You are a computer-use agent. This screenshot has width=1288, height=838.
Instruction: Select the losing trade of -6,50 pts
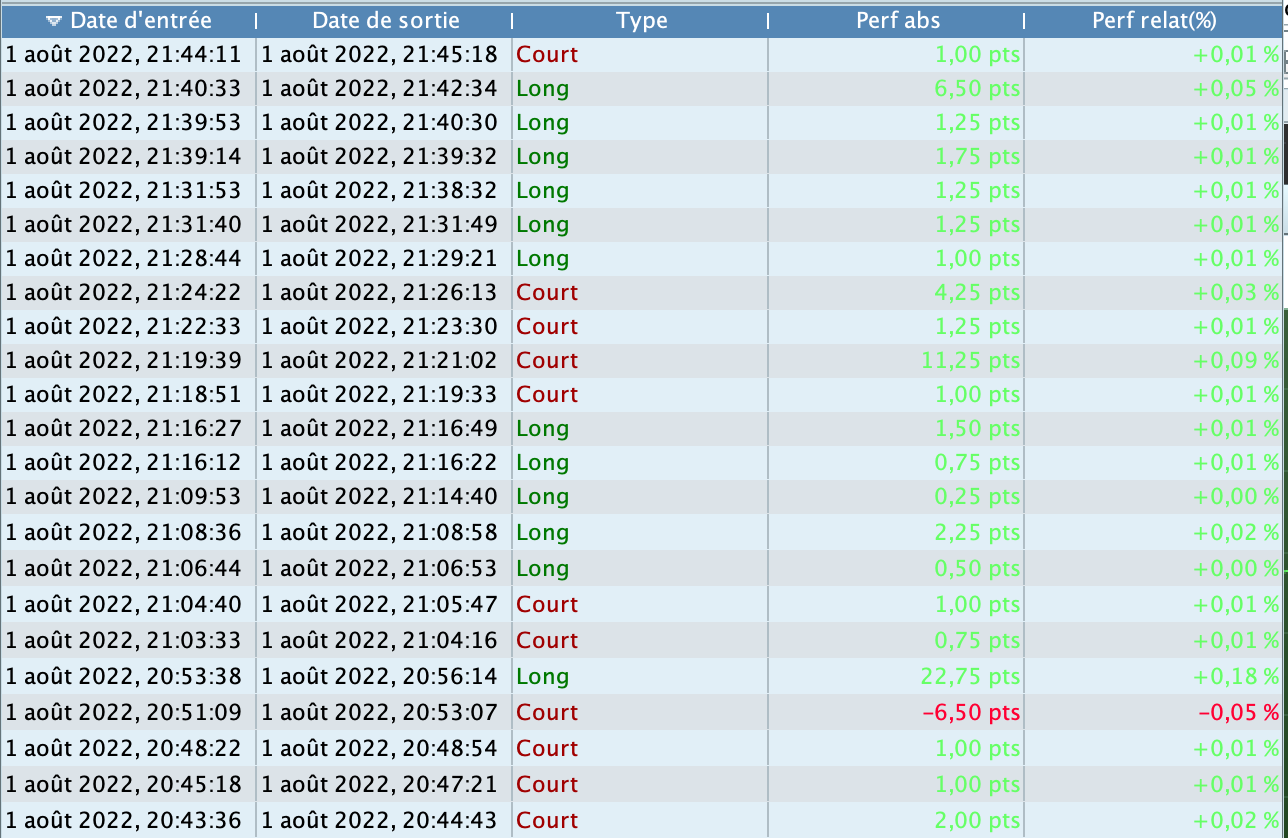coord(970,713)
